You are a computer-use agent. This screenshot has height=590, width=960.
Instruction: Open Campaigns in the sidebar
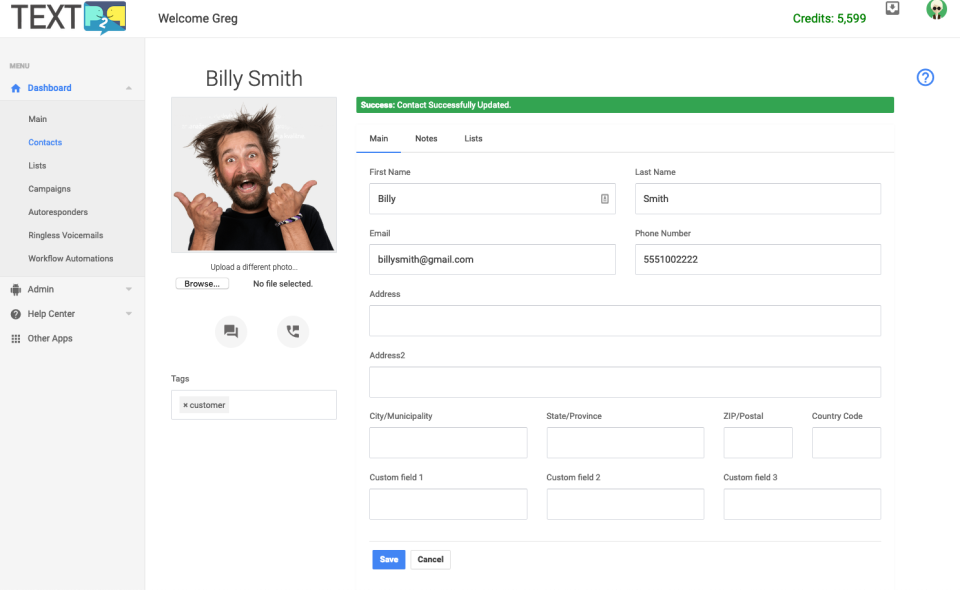[50, 189]
